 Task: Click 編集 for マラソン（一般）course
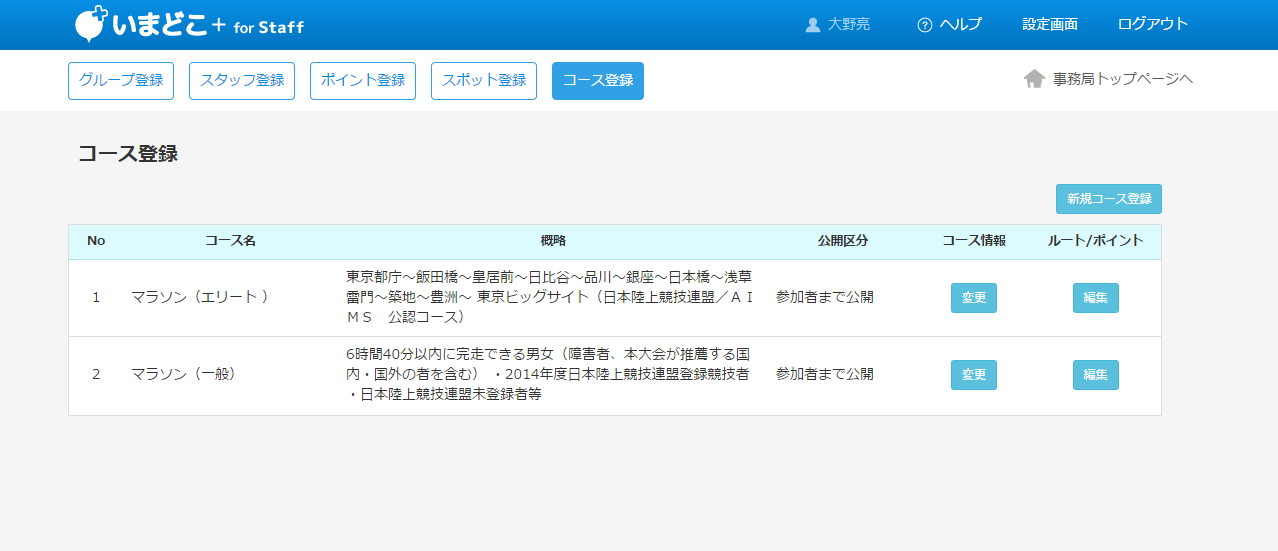coord(1095,375)
